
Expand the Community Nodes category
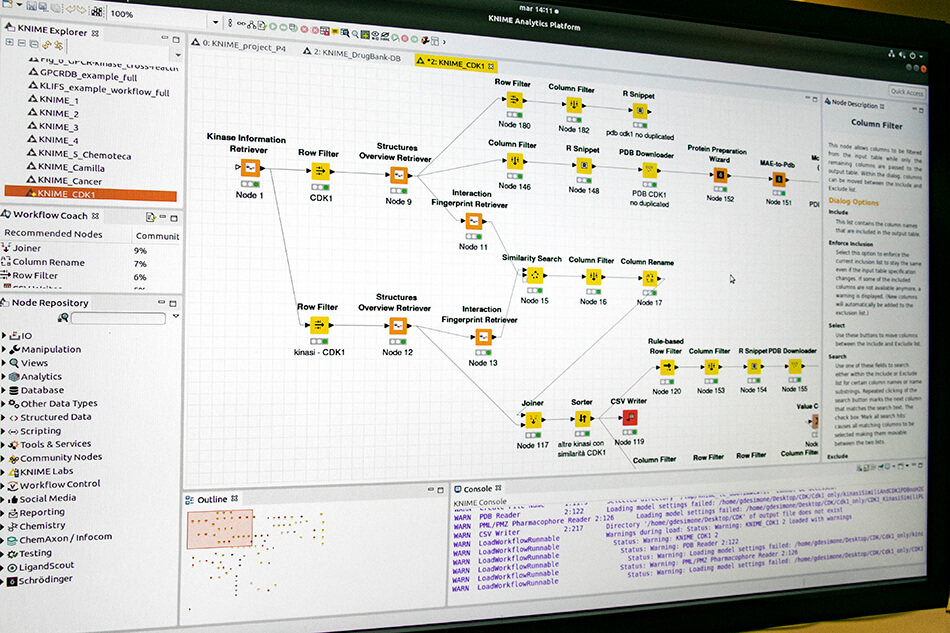coord(4,459)
